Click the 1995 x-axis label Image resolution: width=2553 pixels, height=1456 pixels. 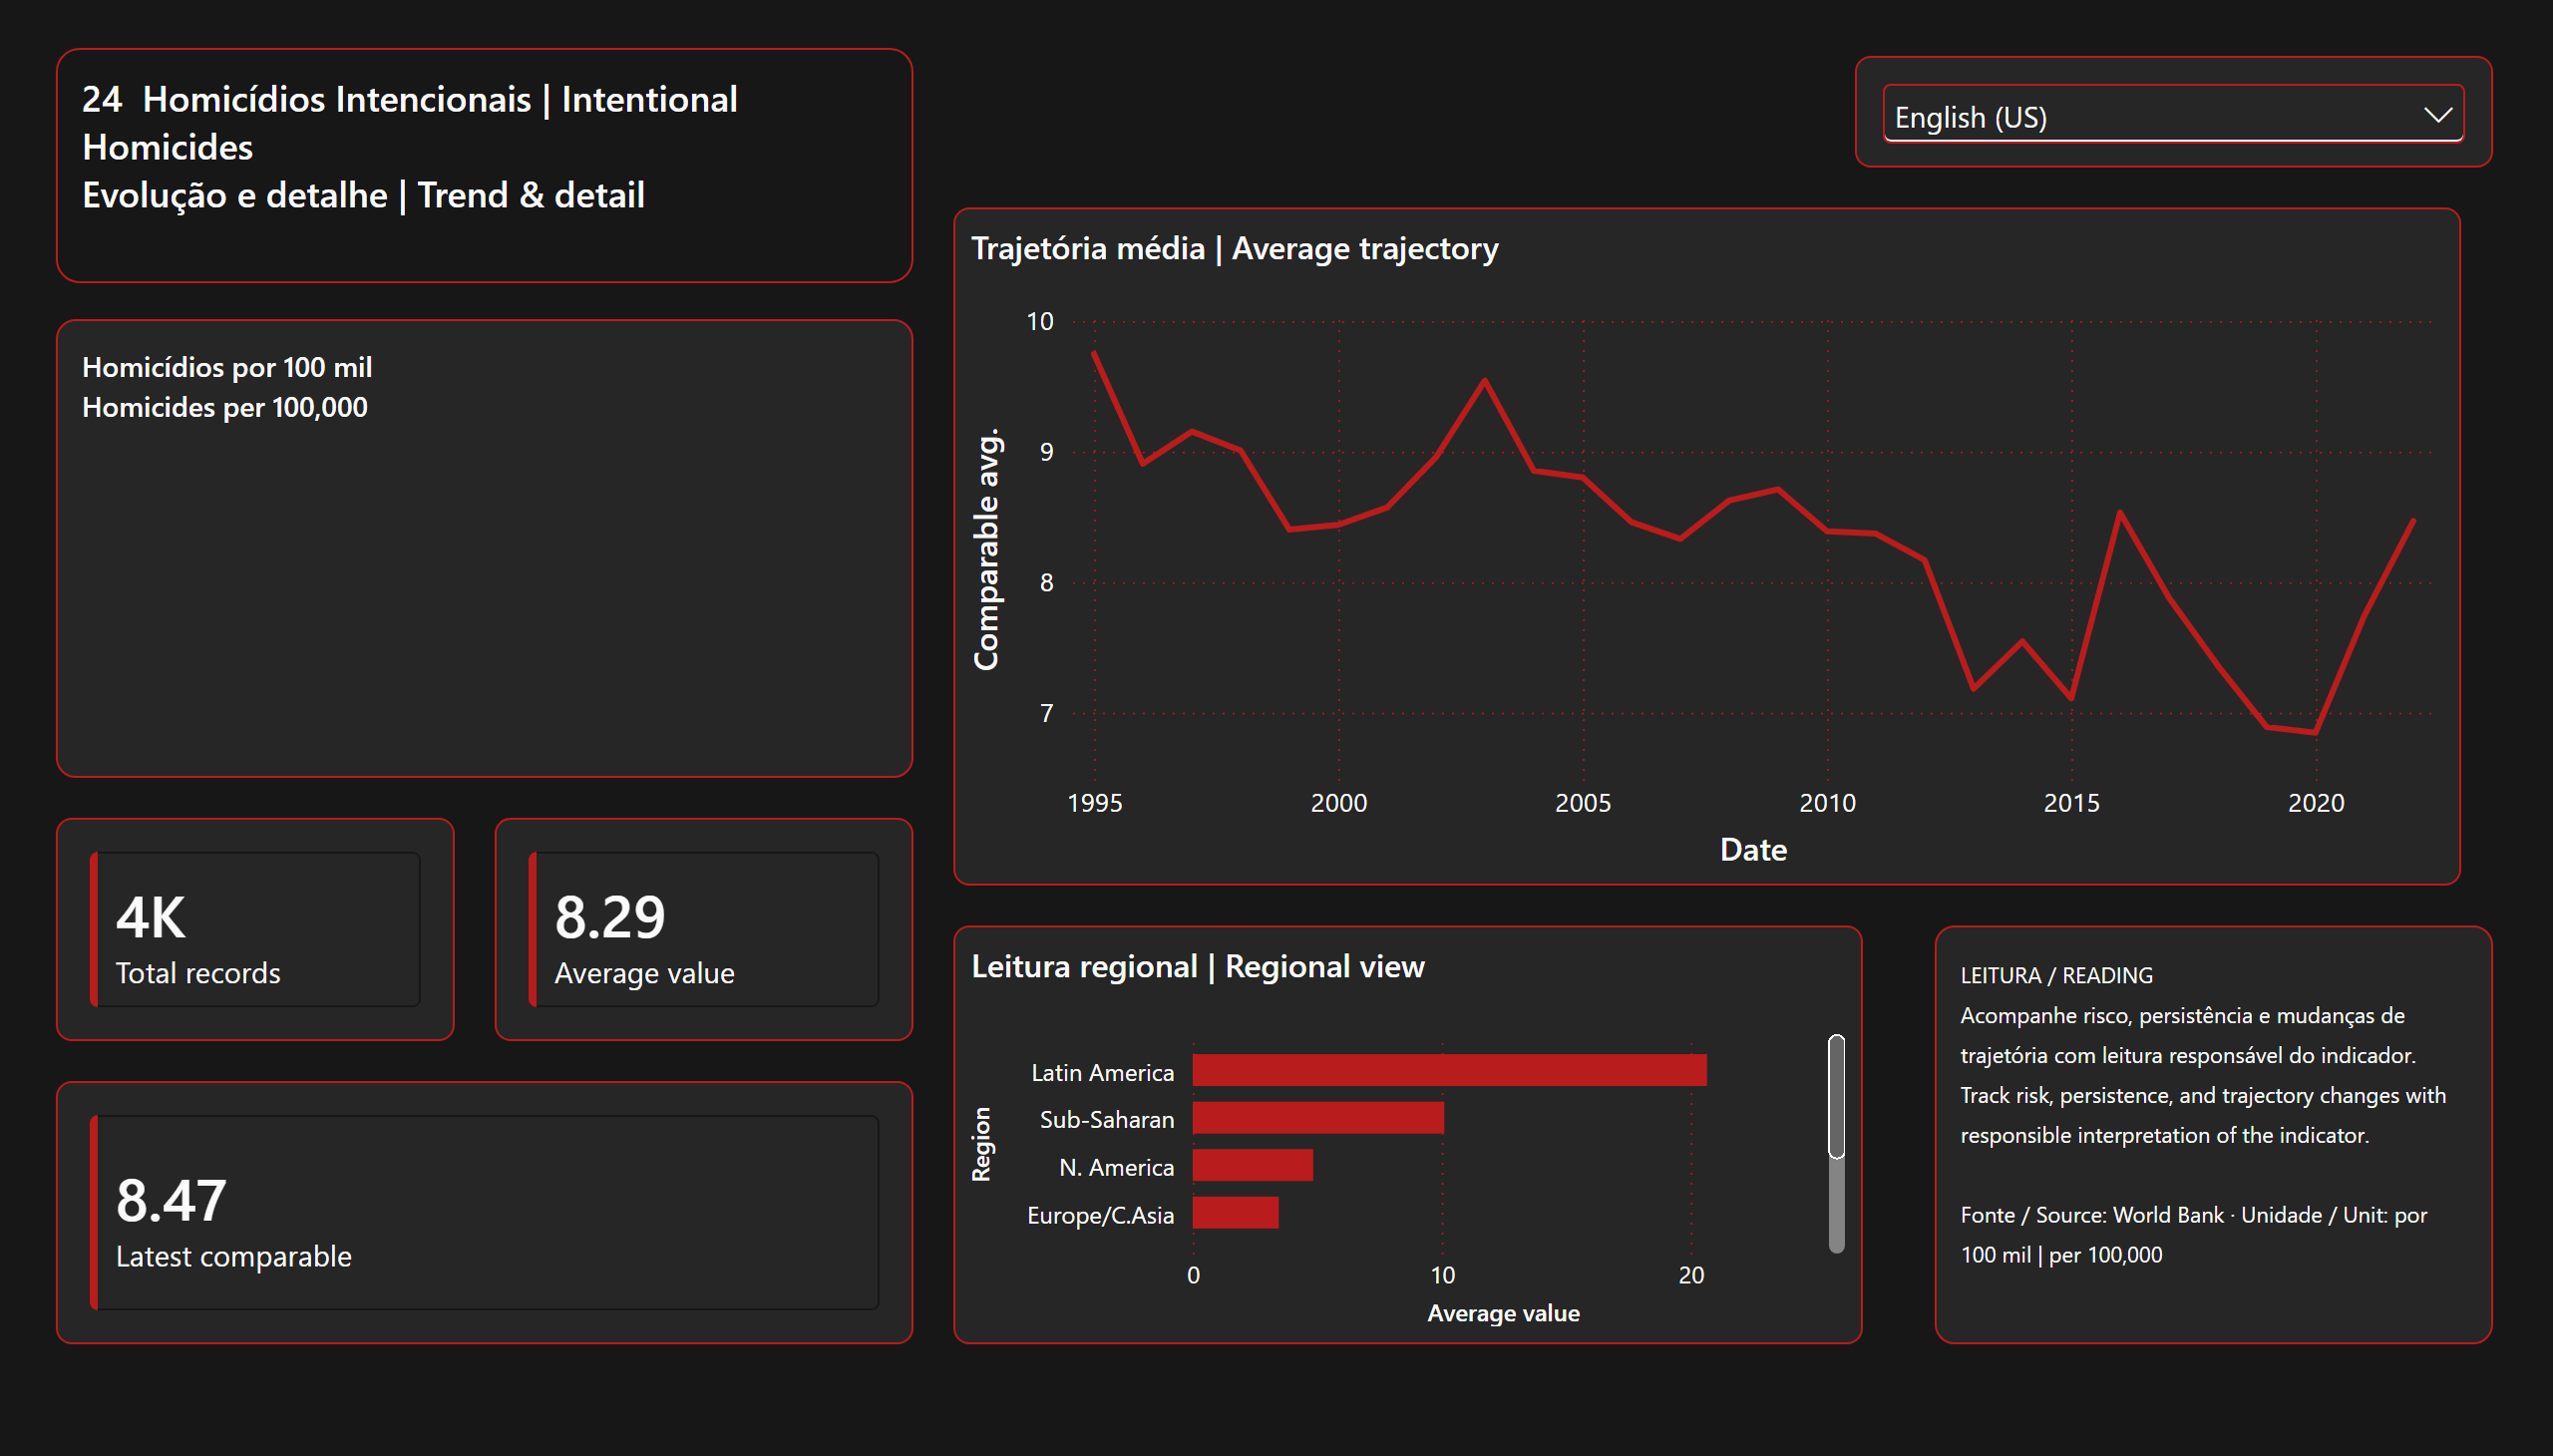(x=1095, y=803)
